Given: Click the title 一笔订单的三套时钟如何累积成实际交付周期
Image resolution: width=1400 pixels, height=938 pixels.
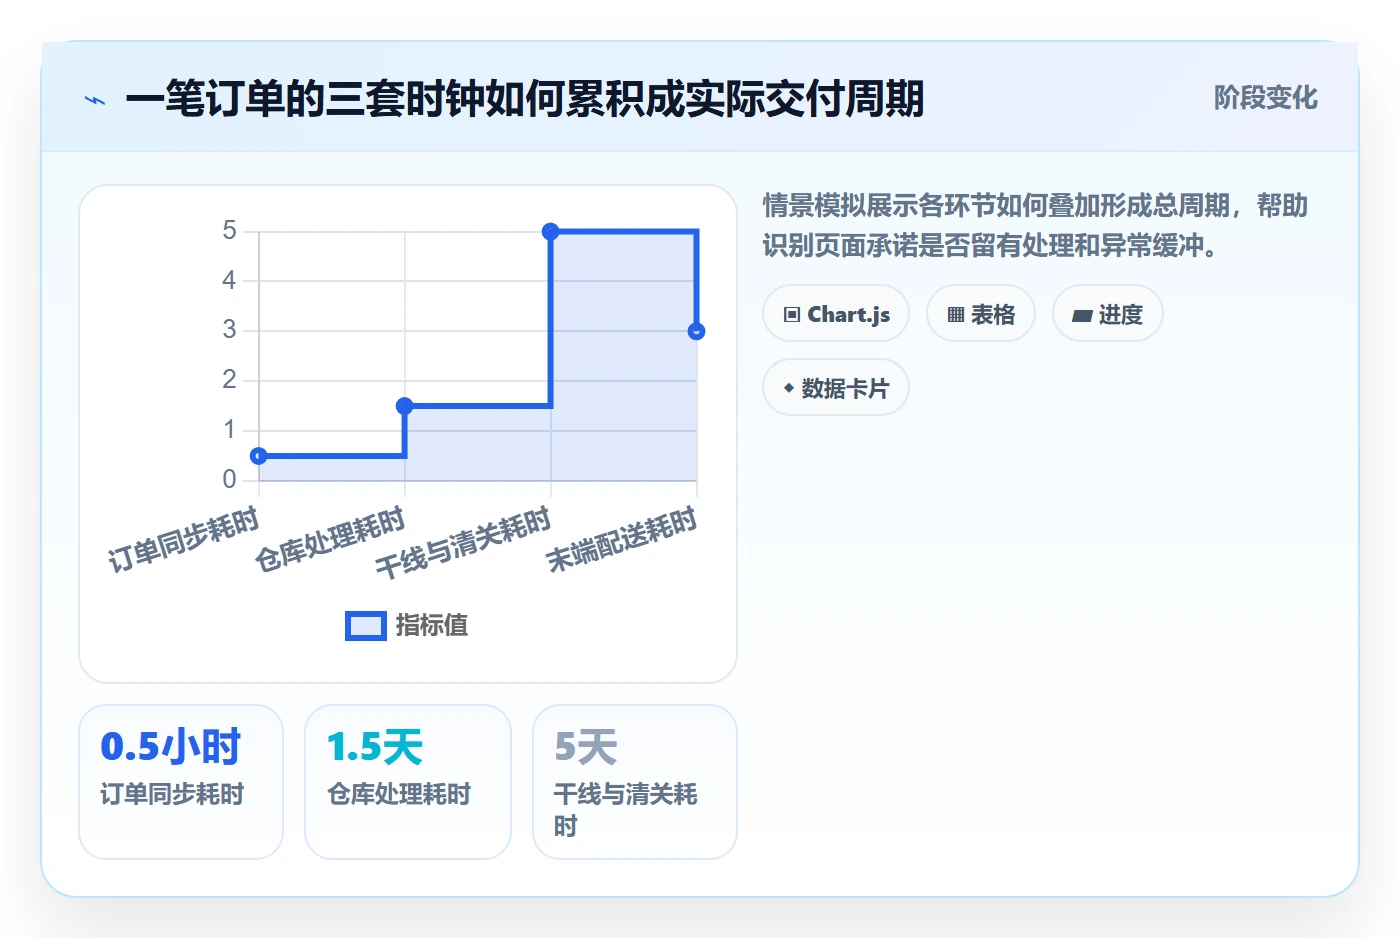Looking at the screenshot, I should click(525, 99).
